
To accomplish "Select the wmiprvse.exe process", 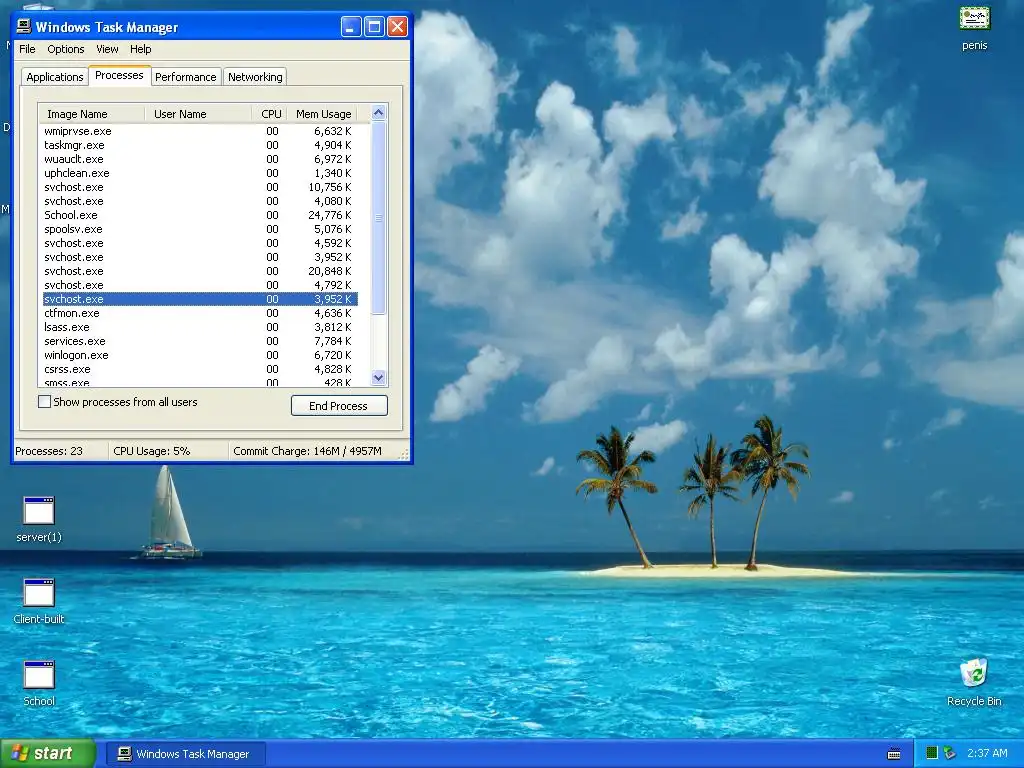I will point(199,131).
